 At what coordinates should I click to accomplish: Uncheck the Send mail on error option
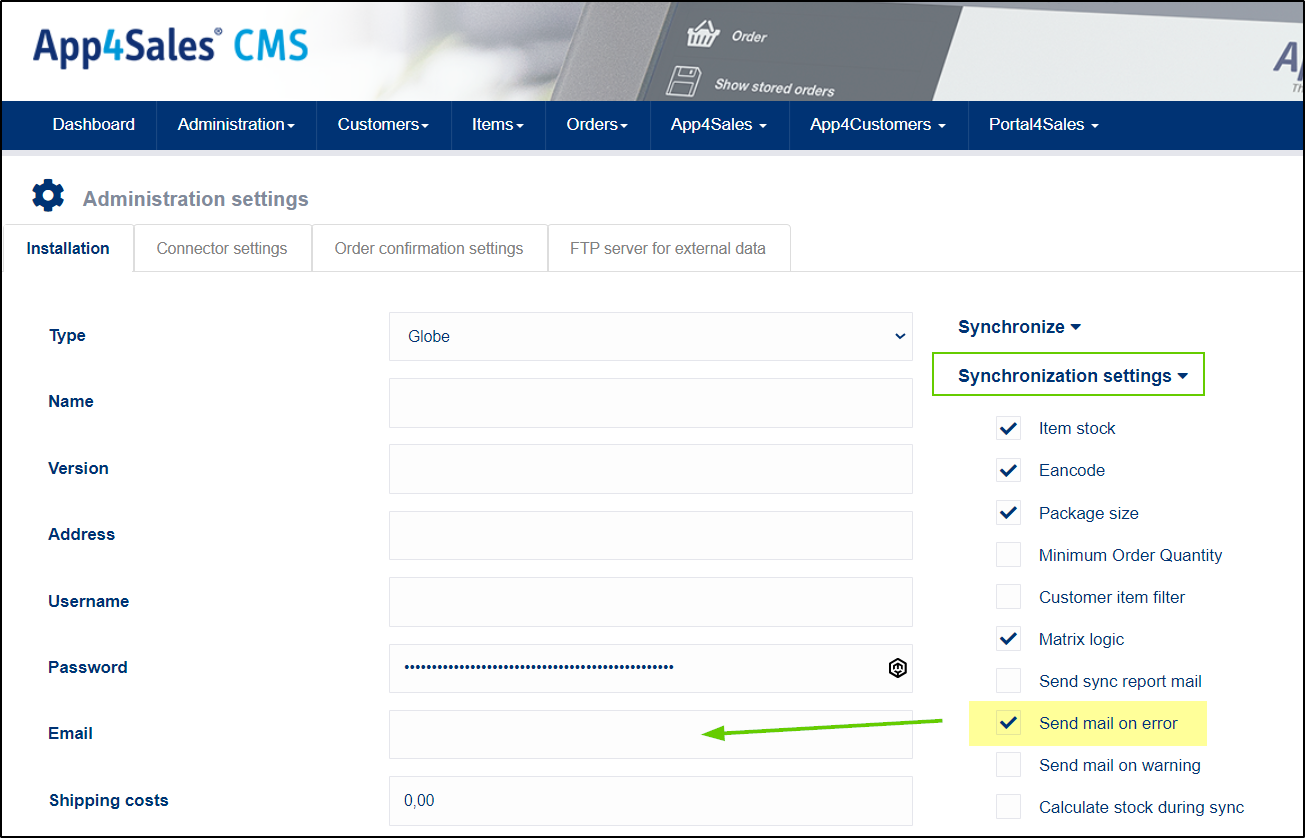click(1008, 722)
